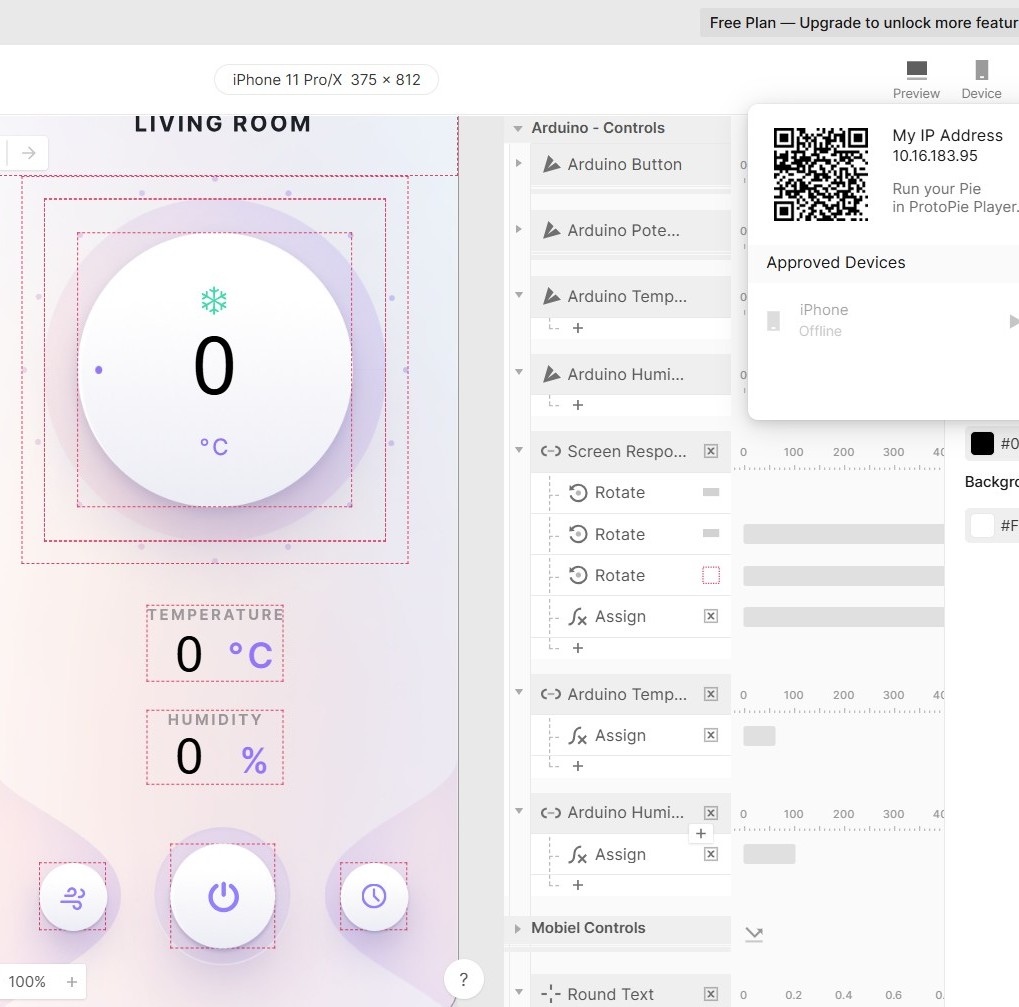Expand the Mobiel Controls section
The height and width of the screenshot is (1007, 1019).
(x=517, y=928)
